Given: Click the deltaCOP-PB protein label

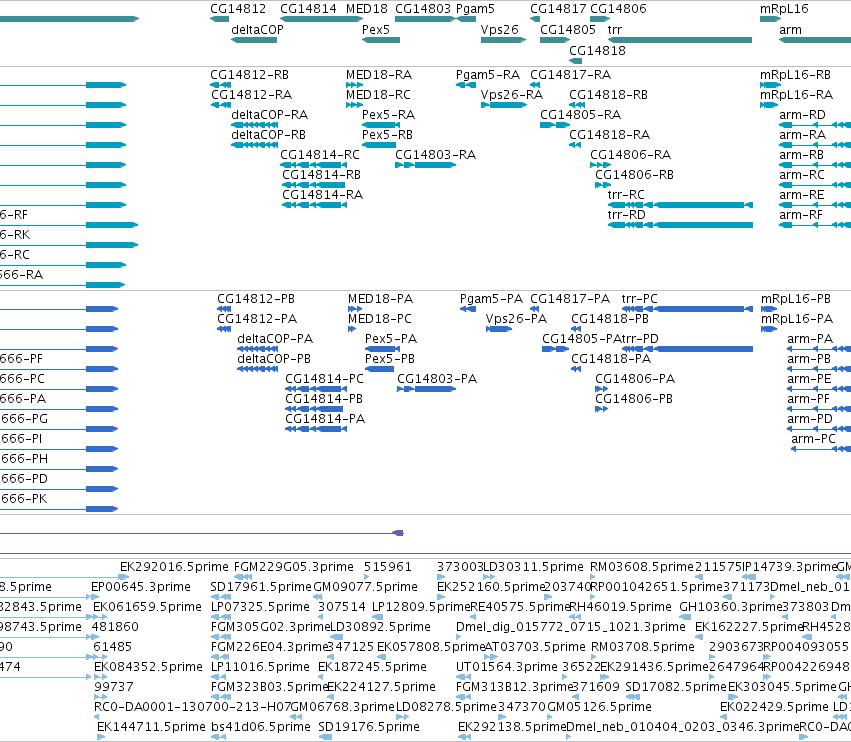Looking at the screenshot, I should pyautogui.click(x=274, y=359).
